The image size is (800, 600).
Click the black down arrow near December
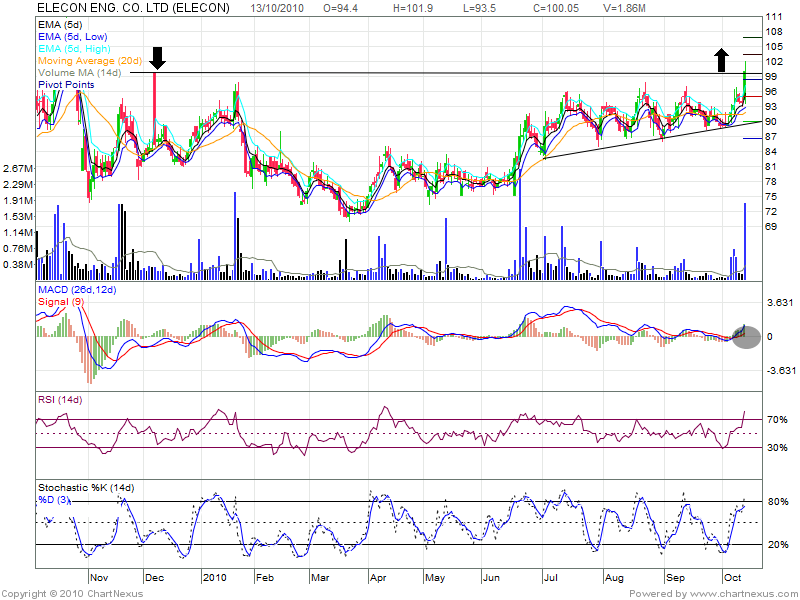click(x=155, y=57)
